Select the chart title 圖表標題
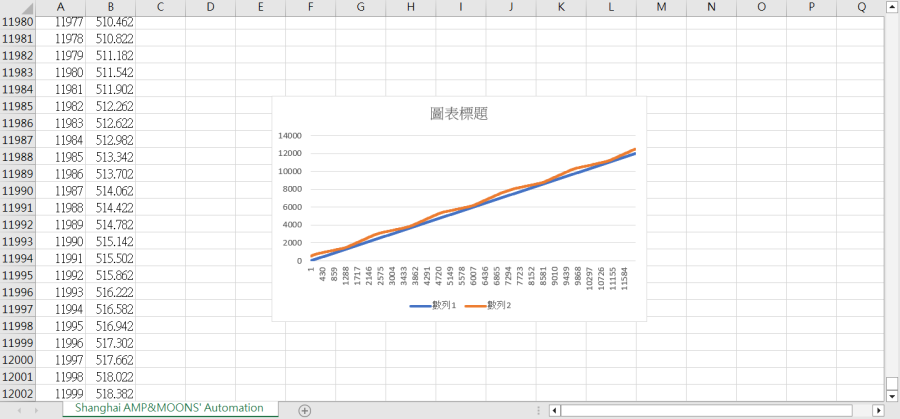Viewport: 900px width, 419px height. pyautogui.click(x=459, y=114)
